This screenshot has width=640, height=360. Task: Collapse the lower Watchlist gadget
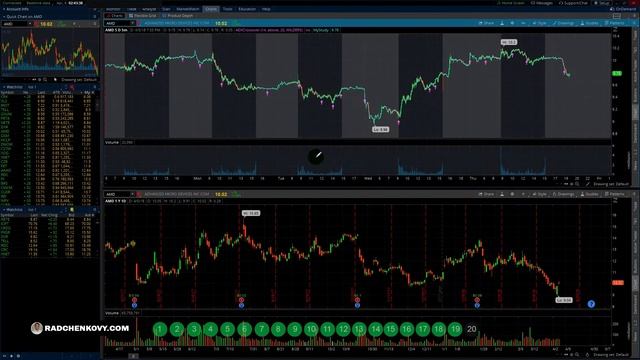(4, 210)
